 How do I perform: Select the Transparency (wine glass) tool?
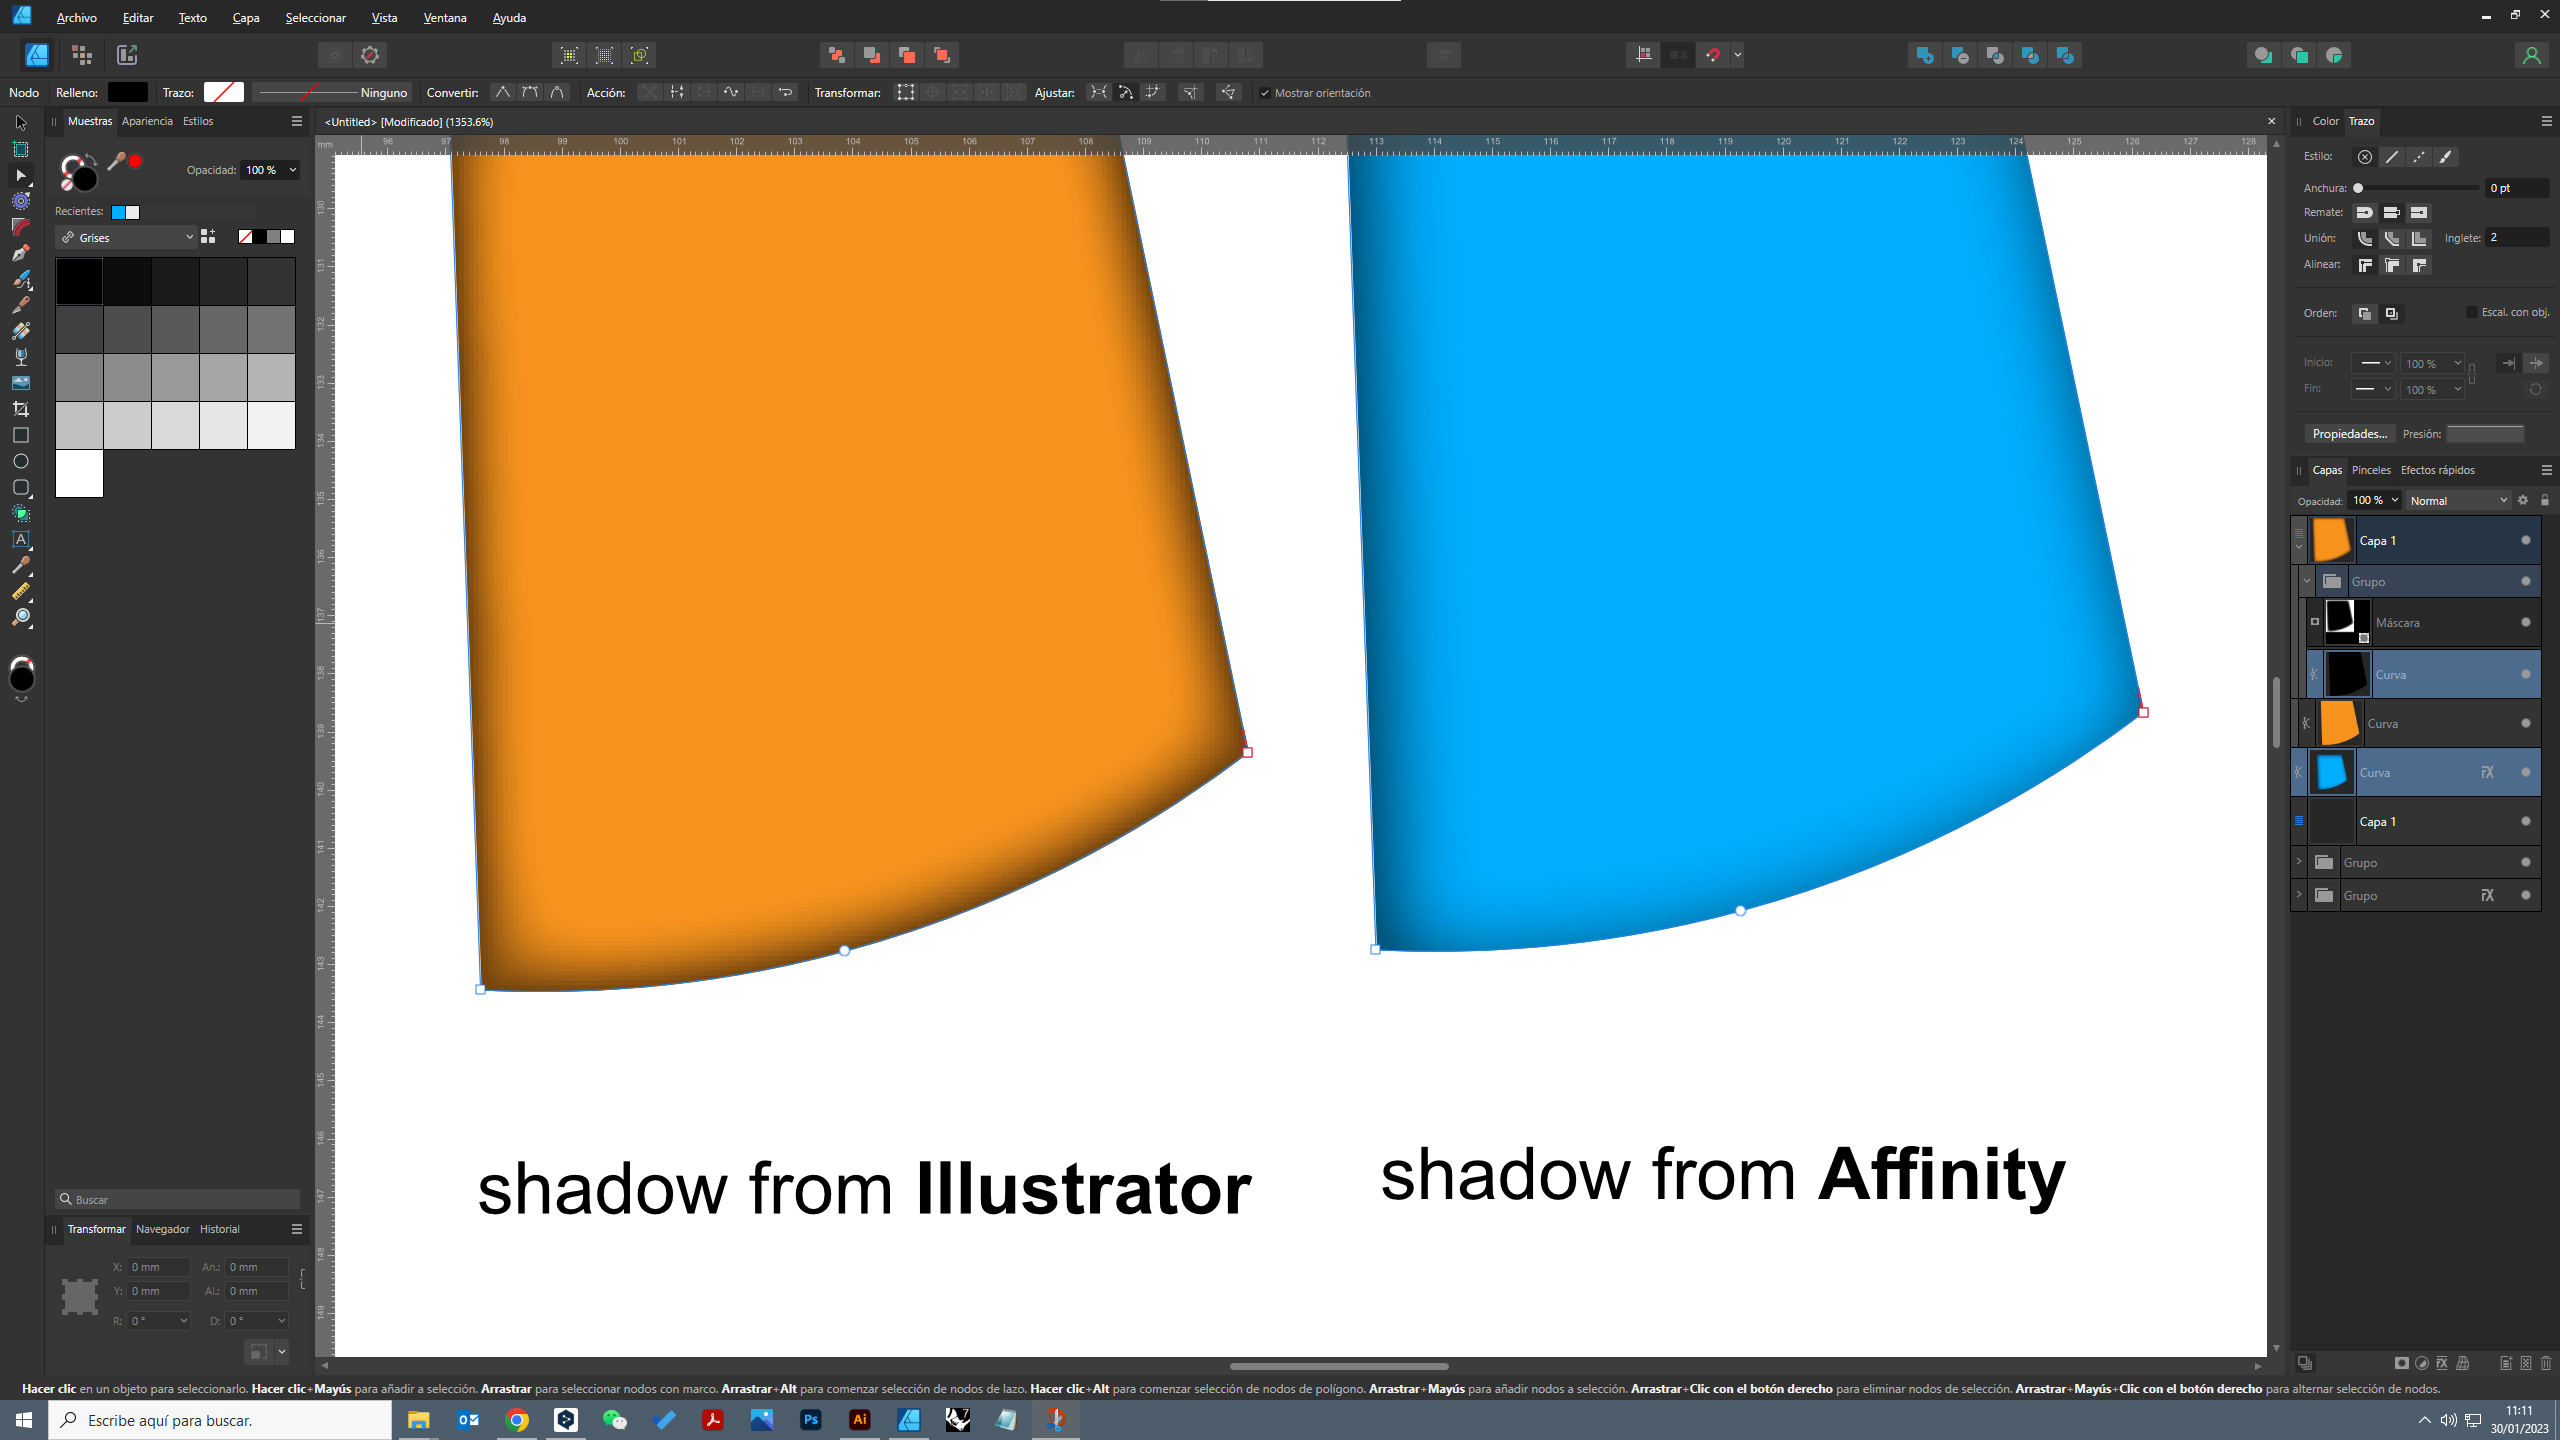pos(21,357)
